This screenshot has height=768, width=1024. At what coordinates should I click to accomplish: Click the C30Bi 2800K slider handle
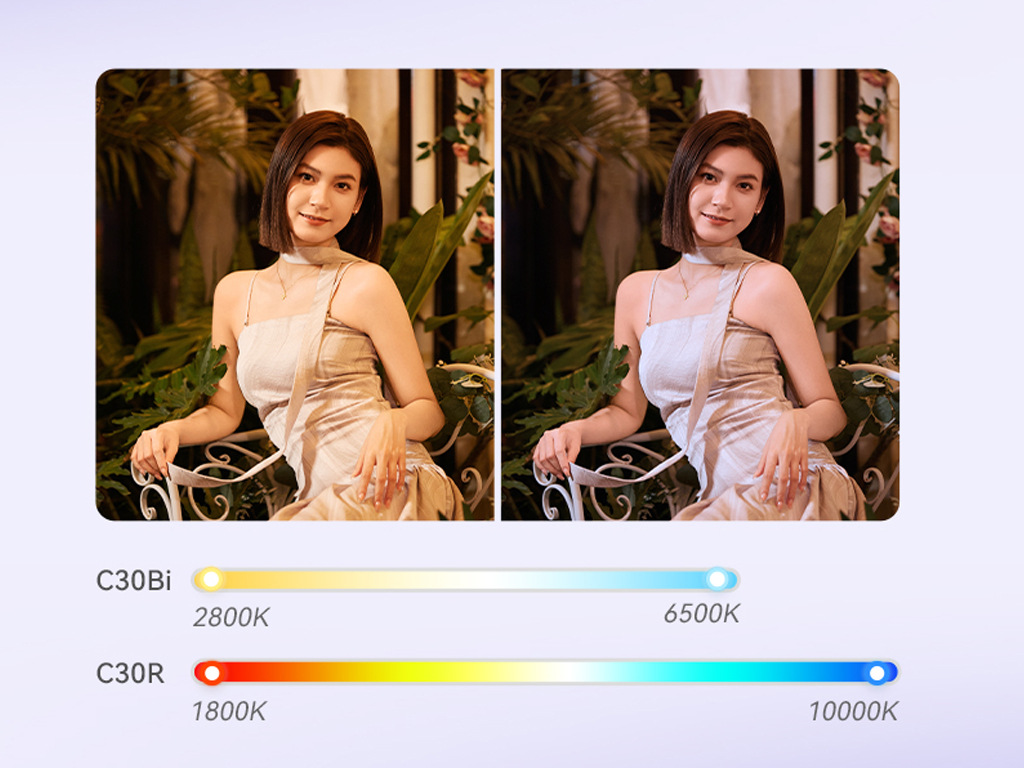click(211, 579)
